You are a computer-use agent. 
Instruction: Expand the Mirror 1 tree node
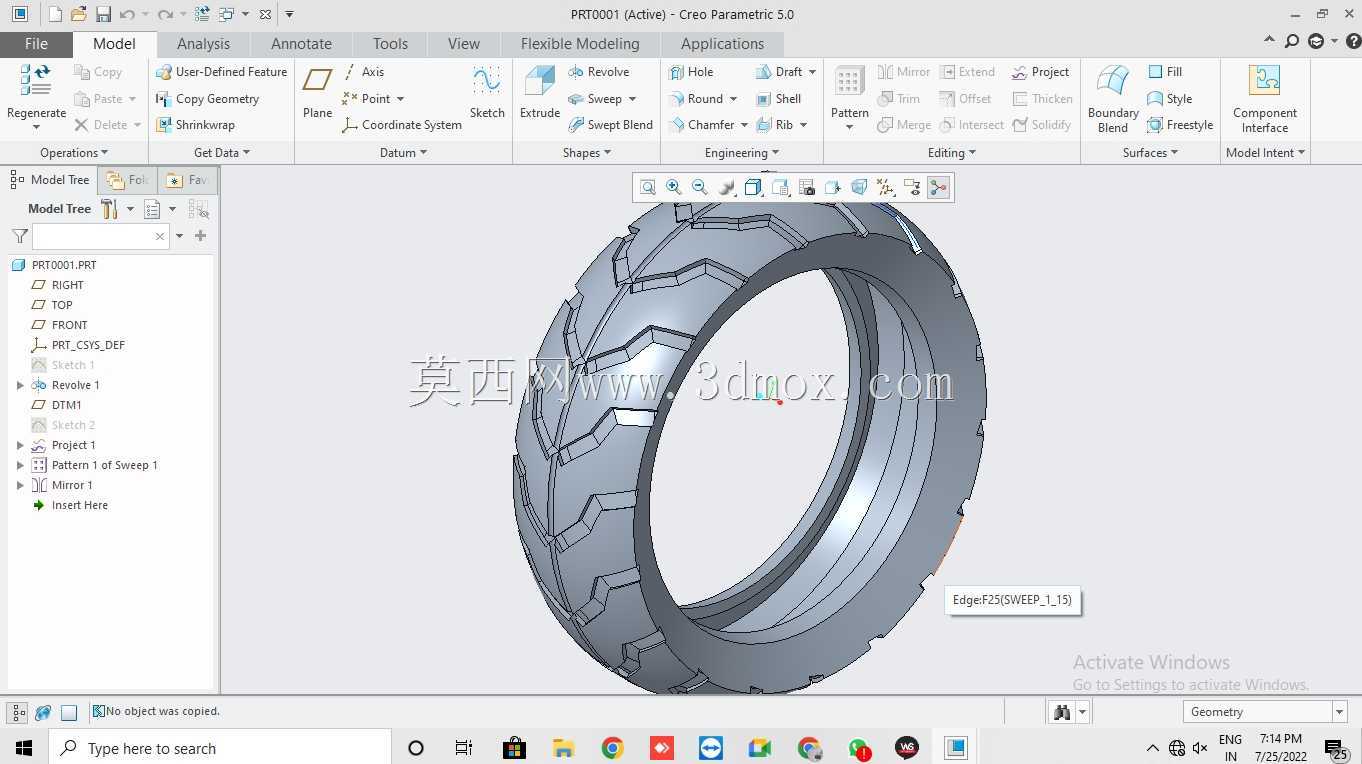(20, 485)
